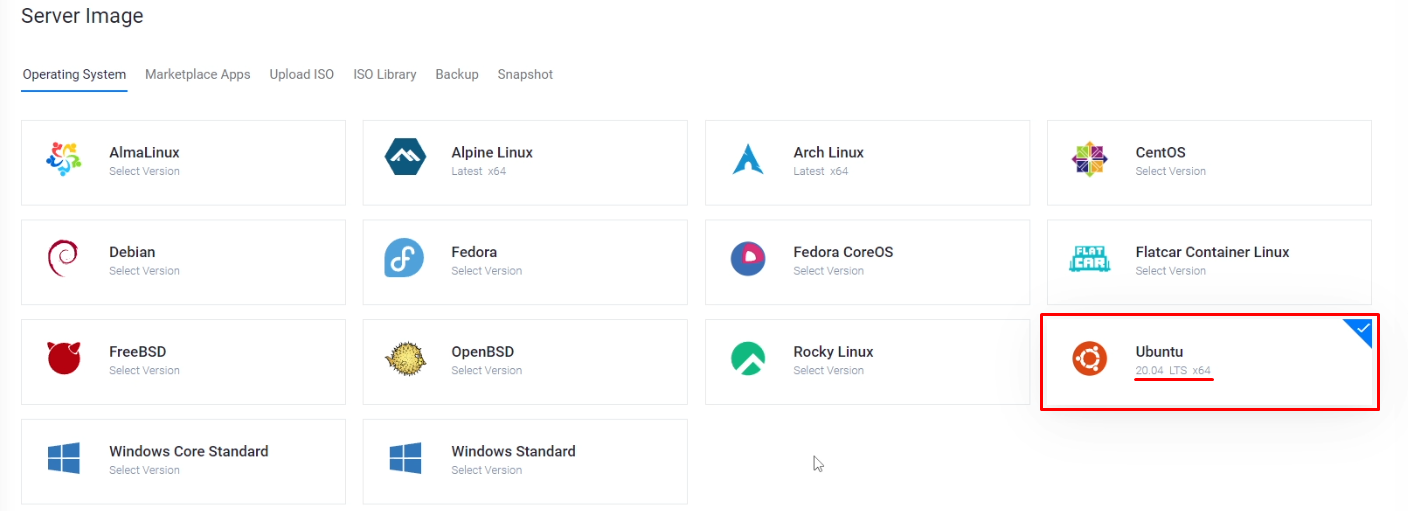Click the Windows Standard logo icon
Screen dimensions: 1408x511
click(406, 458)
